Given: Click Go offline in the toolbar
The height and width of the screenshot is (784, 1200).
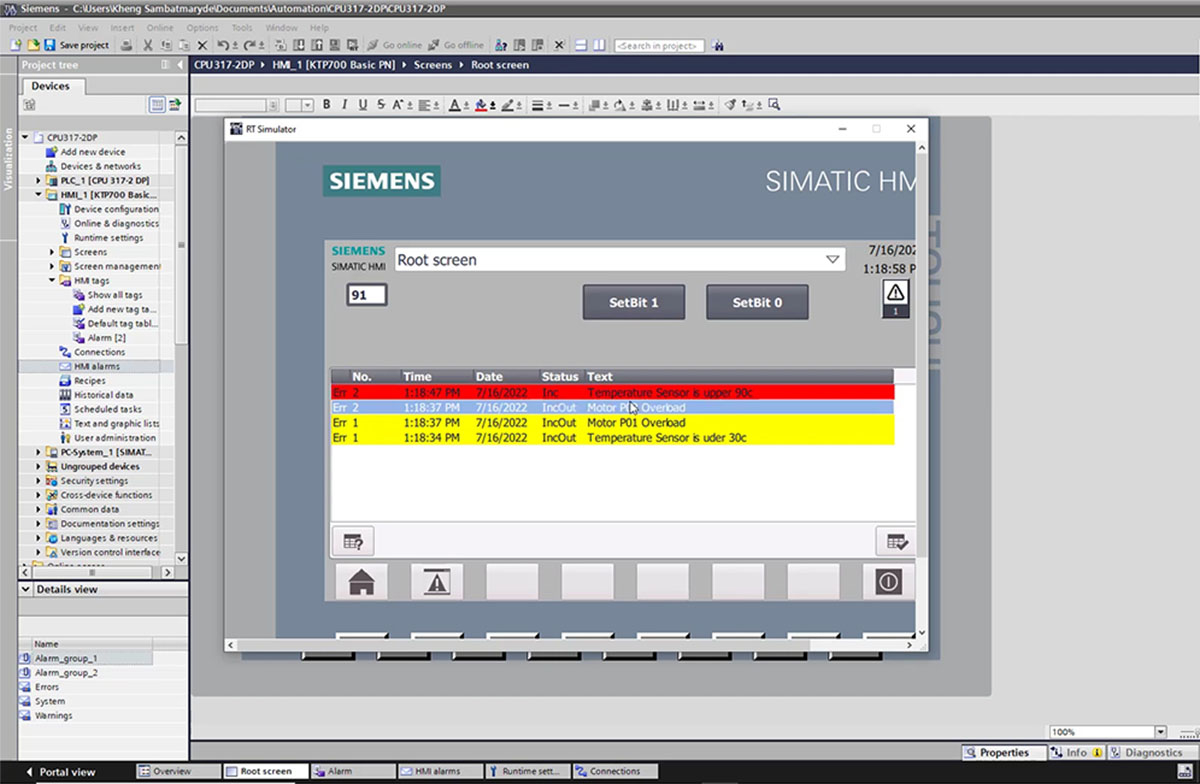Looking at the screenshot, I should pos(456,45).
